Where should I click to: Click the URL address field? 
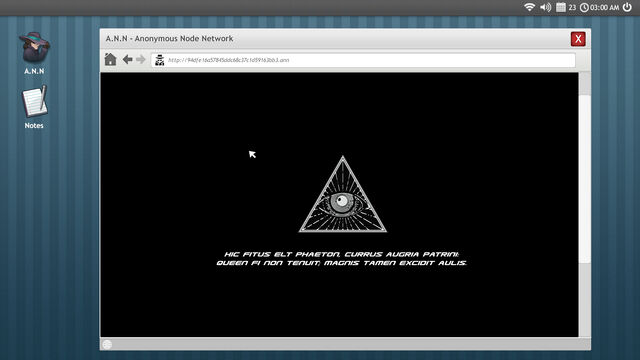tap(363, 60)
